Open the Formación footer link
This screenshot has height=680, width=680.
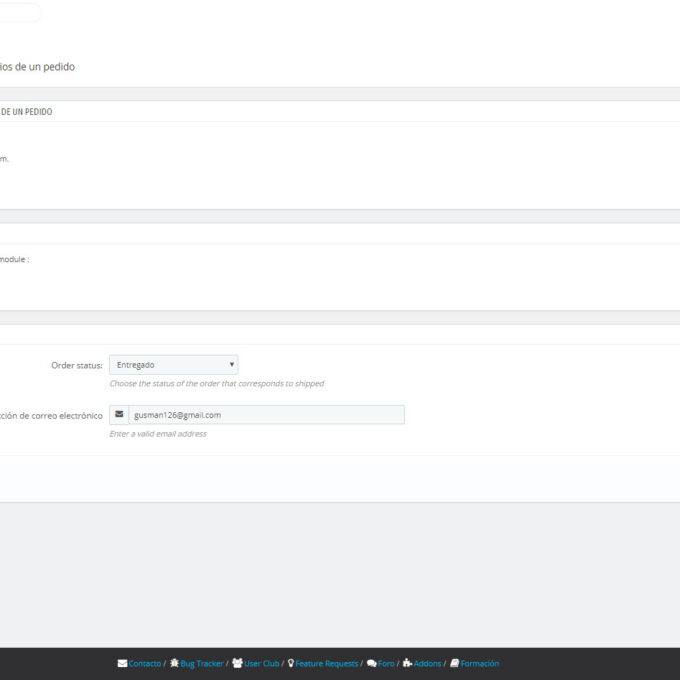pyautogui.click(x=480, y=664)
